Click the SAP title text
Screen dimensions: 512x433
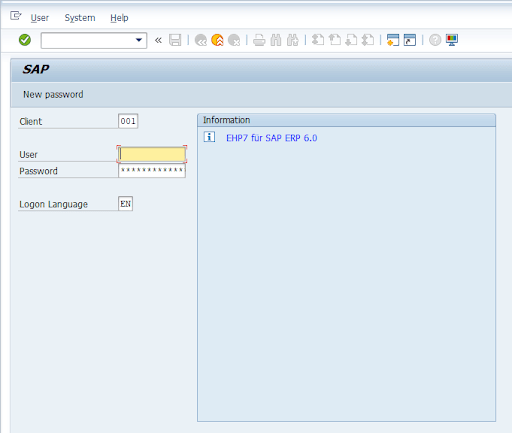(36, 69)
